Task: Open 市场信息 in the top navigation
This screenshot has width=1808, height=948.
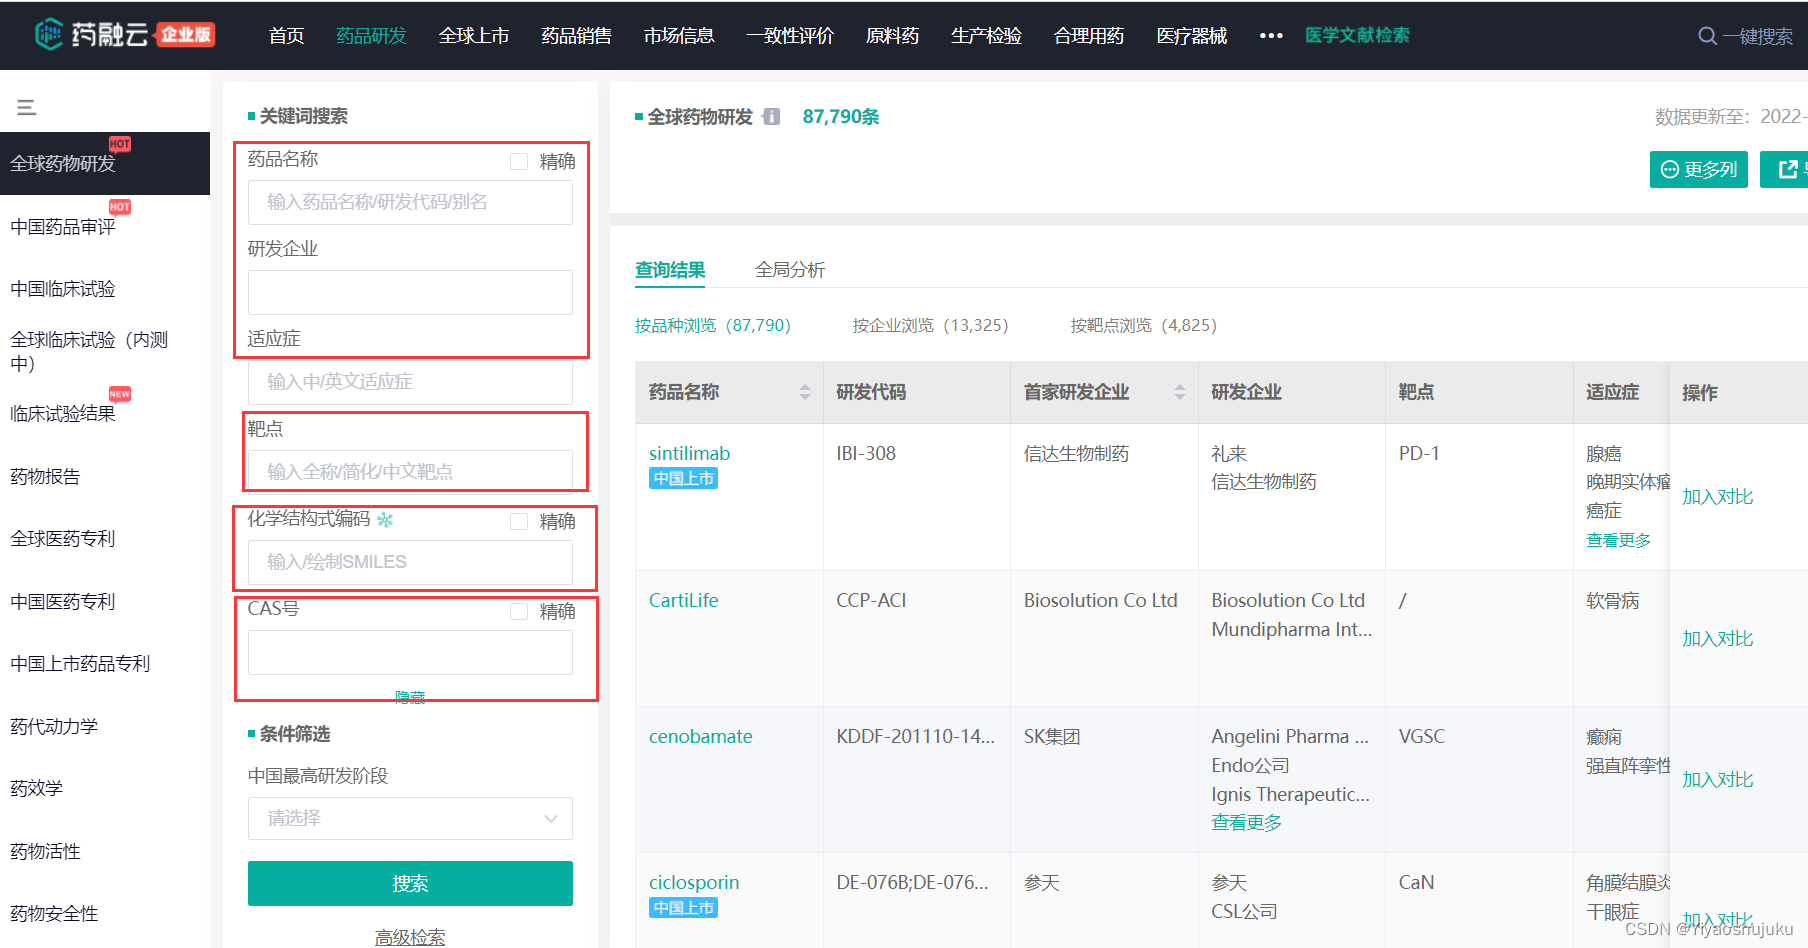Action: [679, 36]
